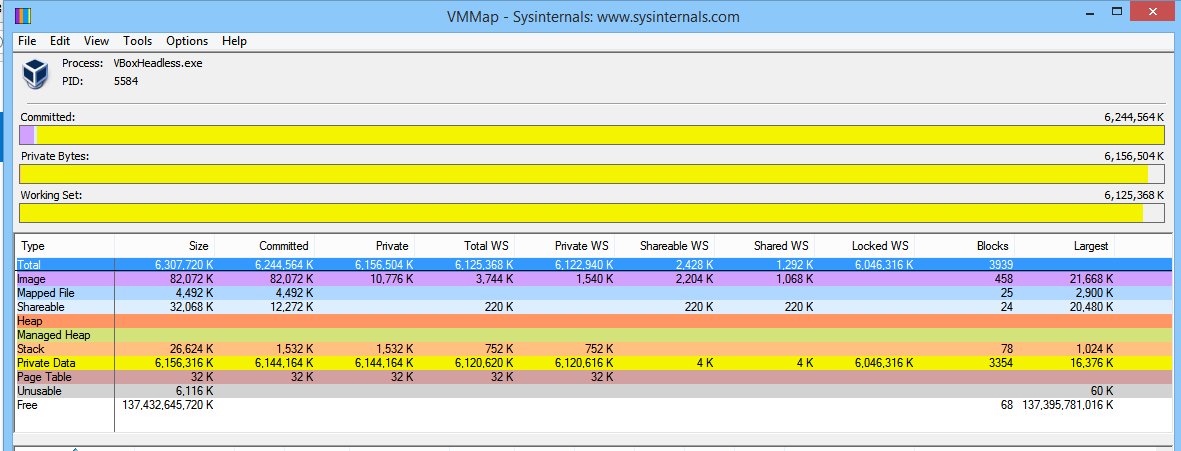Viewport: 1181px width, 451px height.
Task: Open the Edit menu
Action: [60, 41]
